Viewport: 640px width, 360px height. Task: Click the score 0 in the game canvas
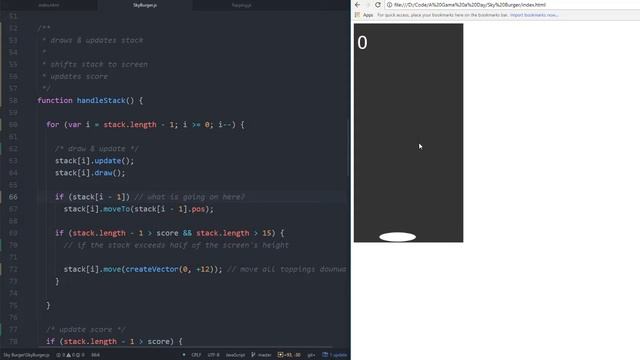coord(362,43)
